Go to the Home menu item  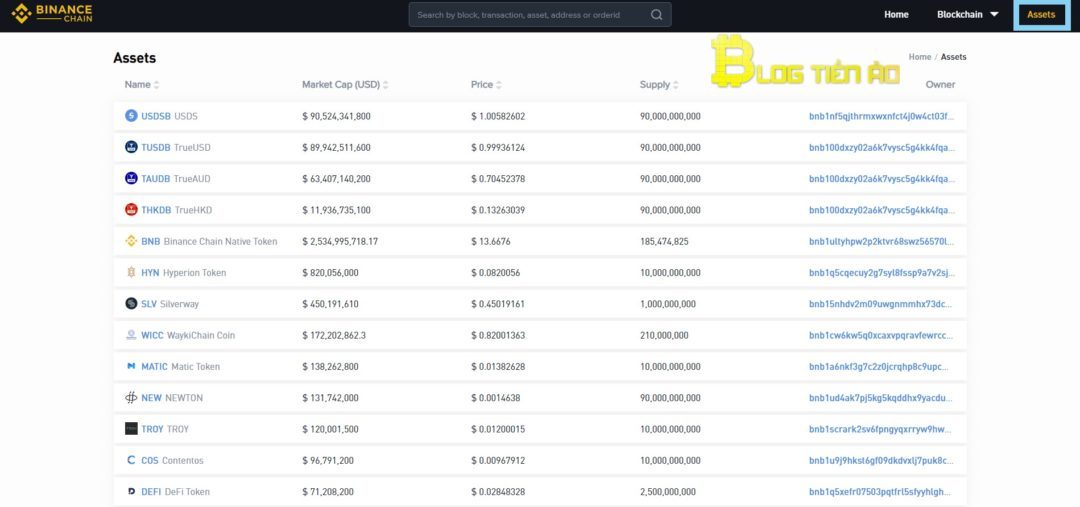(896, 15)
